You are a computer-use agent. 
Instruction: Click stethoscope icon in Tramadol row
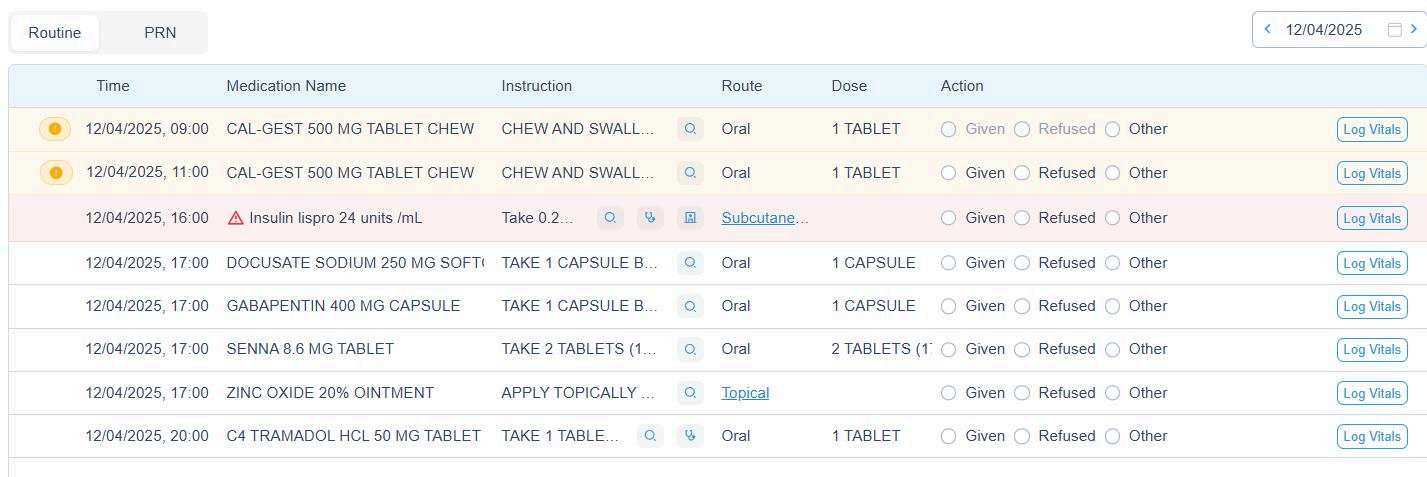point(690,436)
